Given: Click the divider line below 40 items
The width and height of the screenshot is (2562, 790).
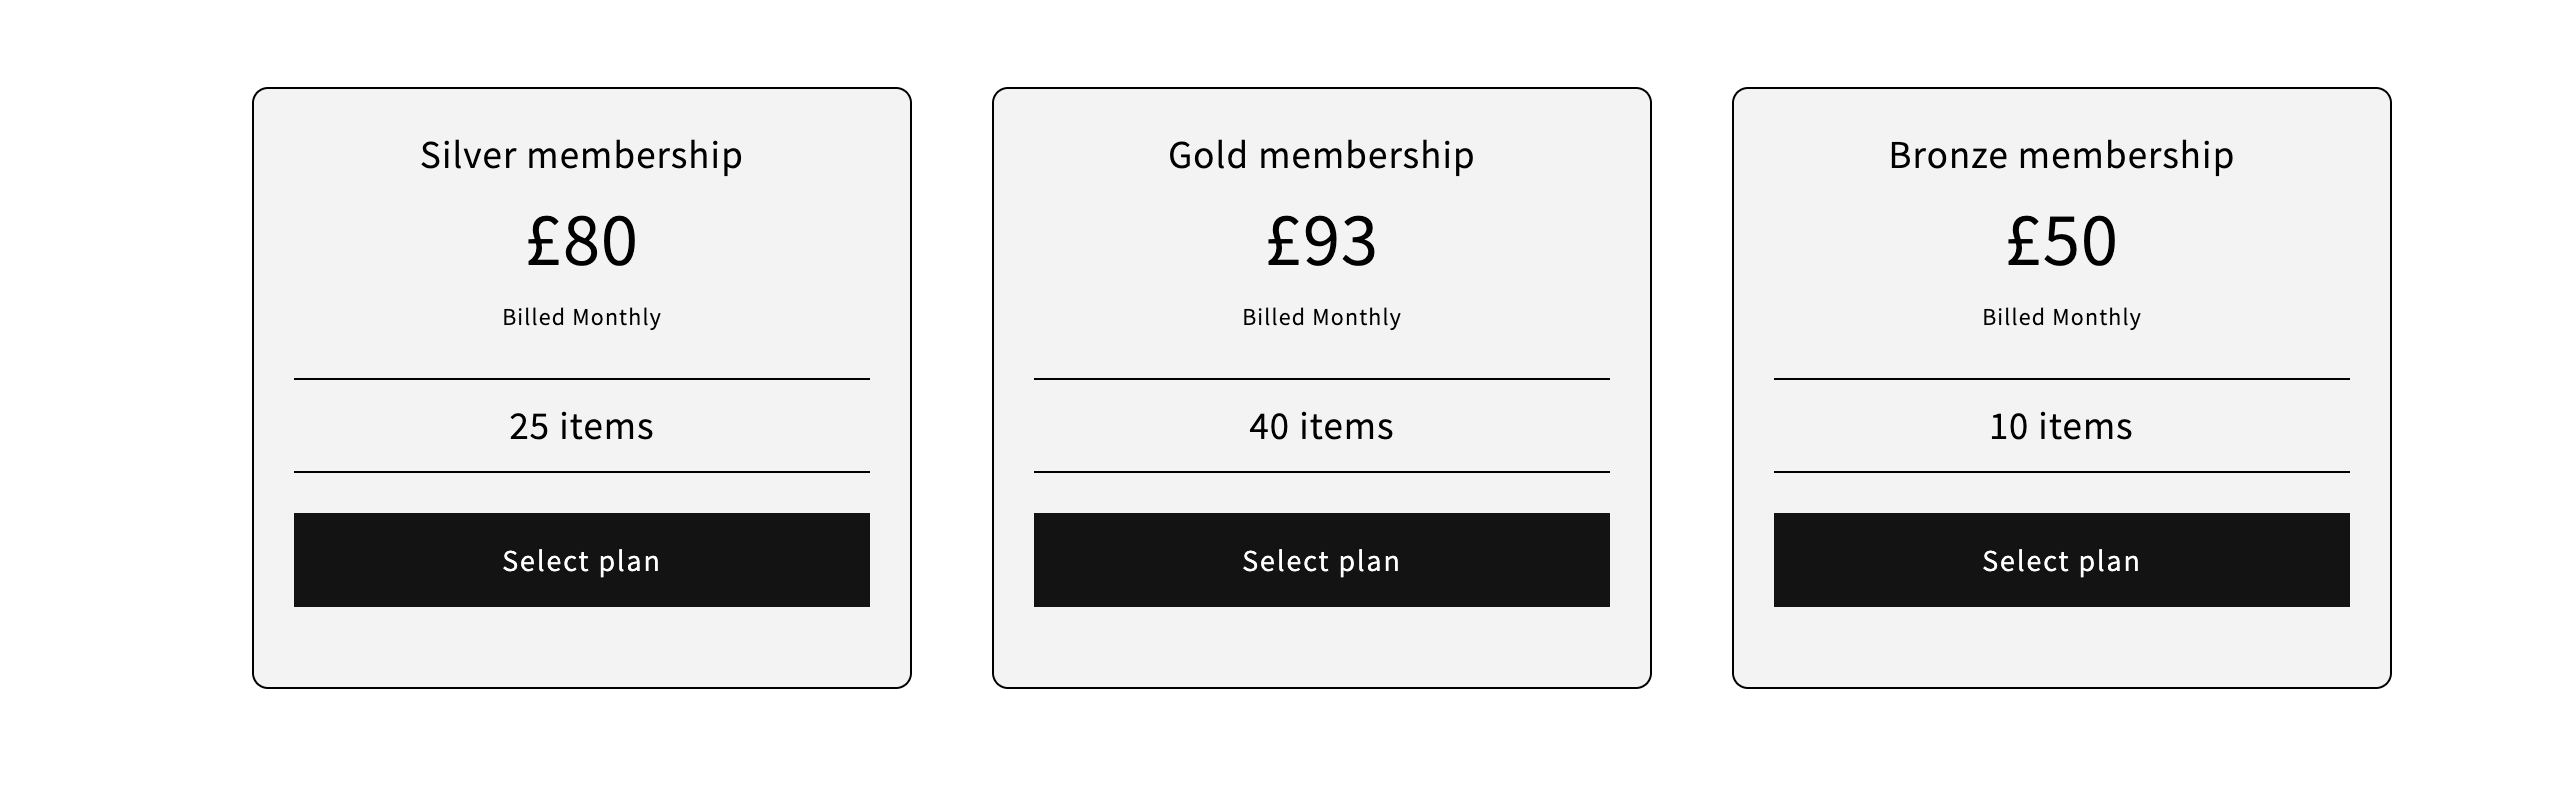Looking at the screenshot, I should pyautogui.click(x=1321, y=472).
